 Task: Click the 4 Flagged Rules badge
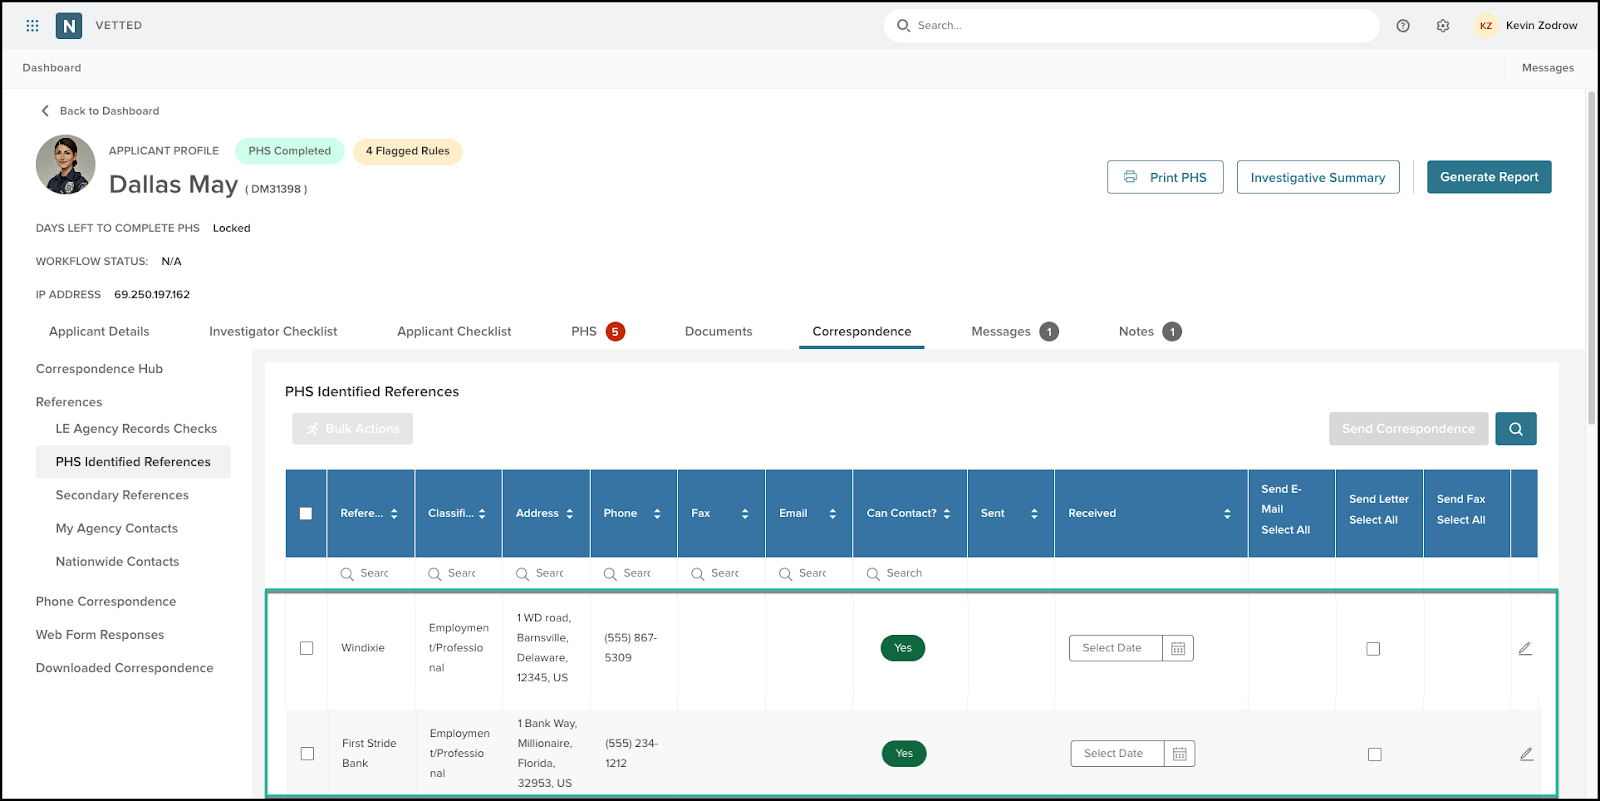(407, 151)
